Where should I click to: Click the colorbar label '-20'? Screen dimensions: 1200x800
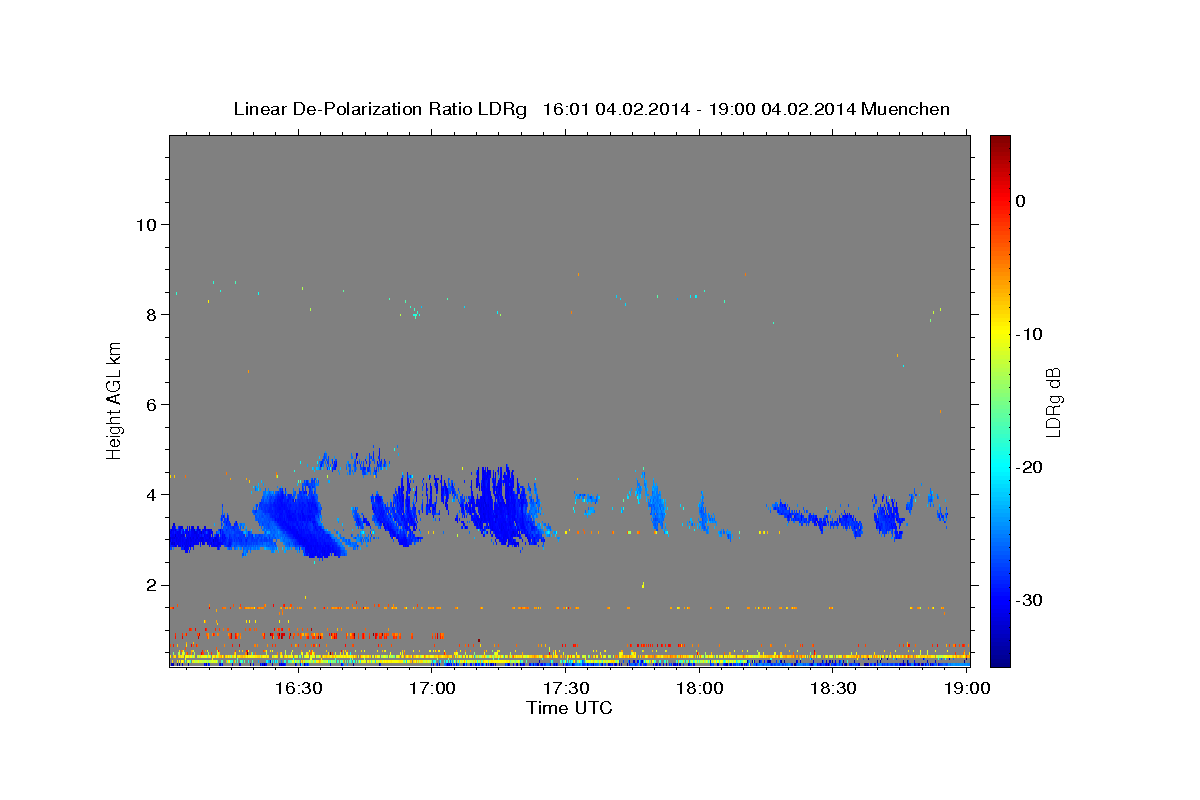click(x=1030, y=467)
